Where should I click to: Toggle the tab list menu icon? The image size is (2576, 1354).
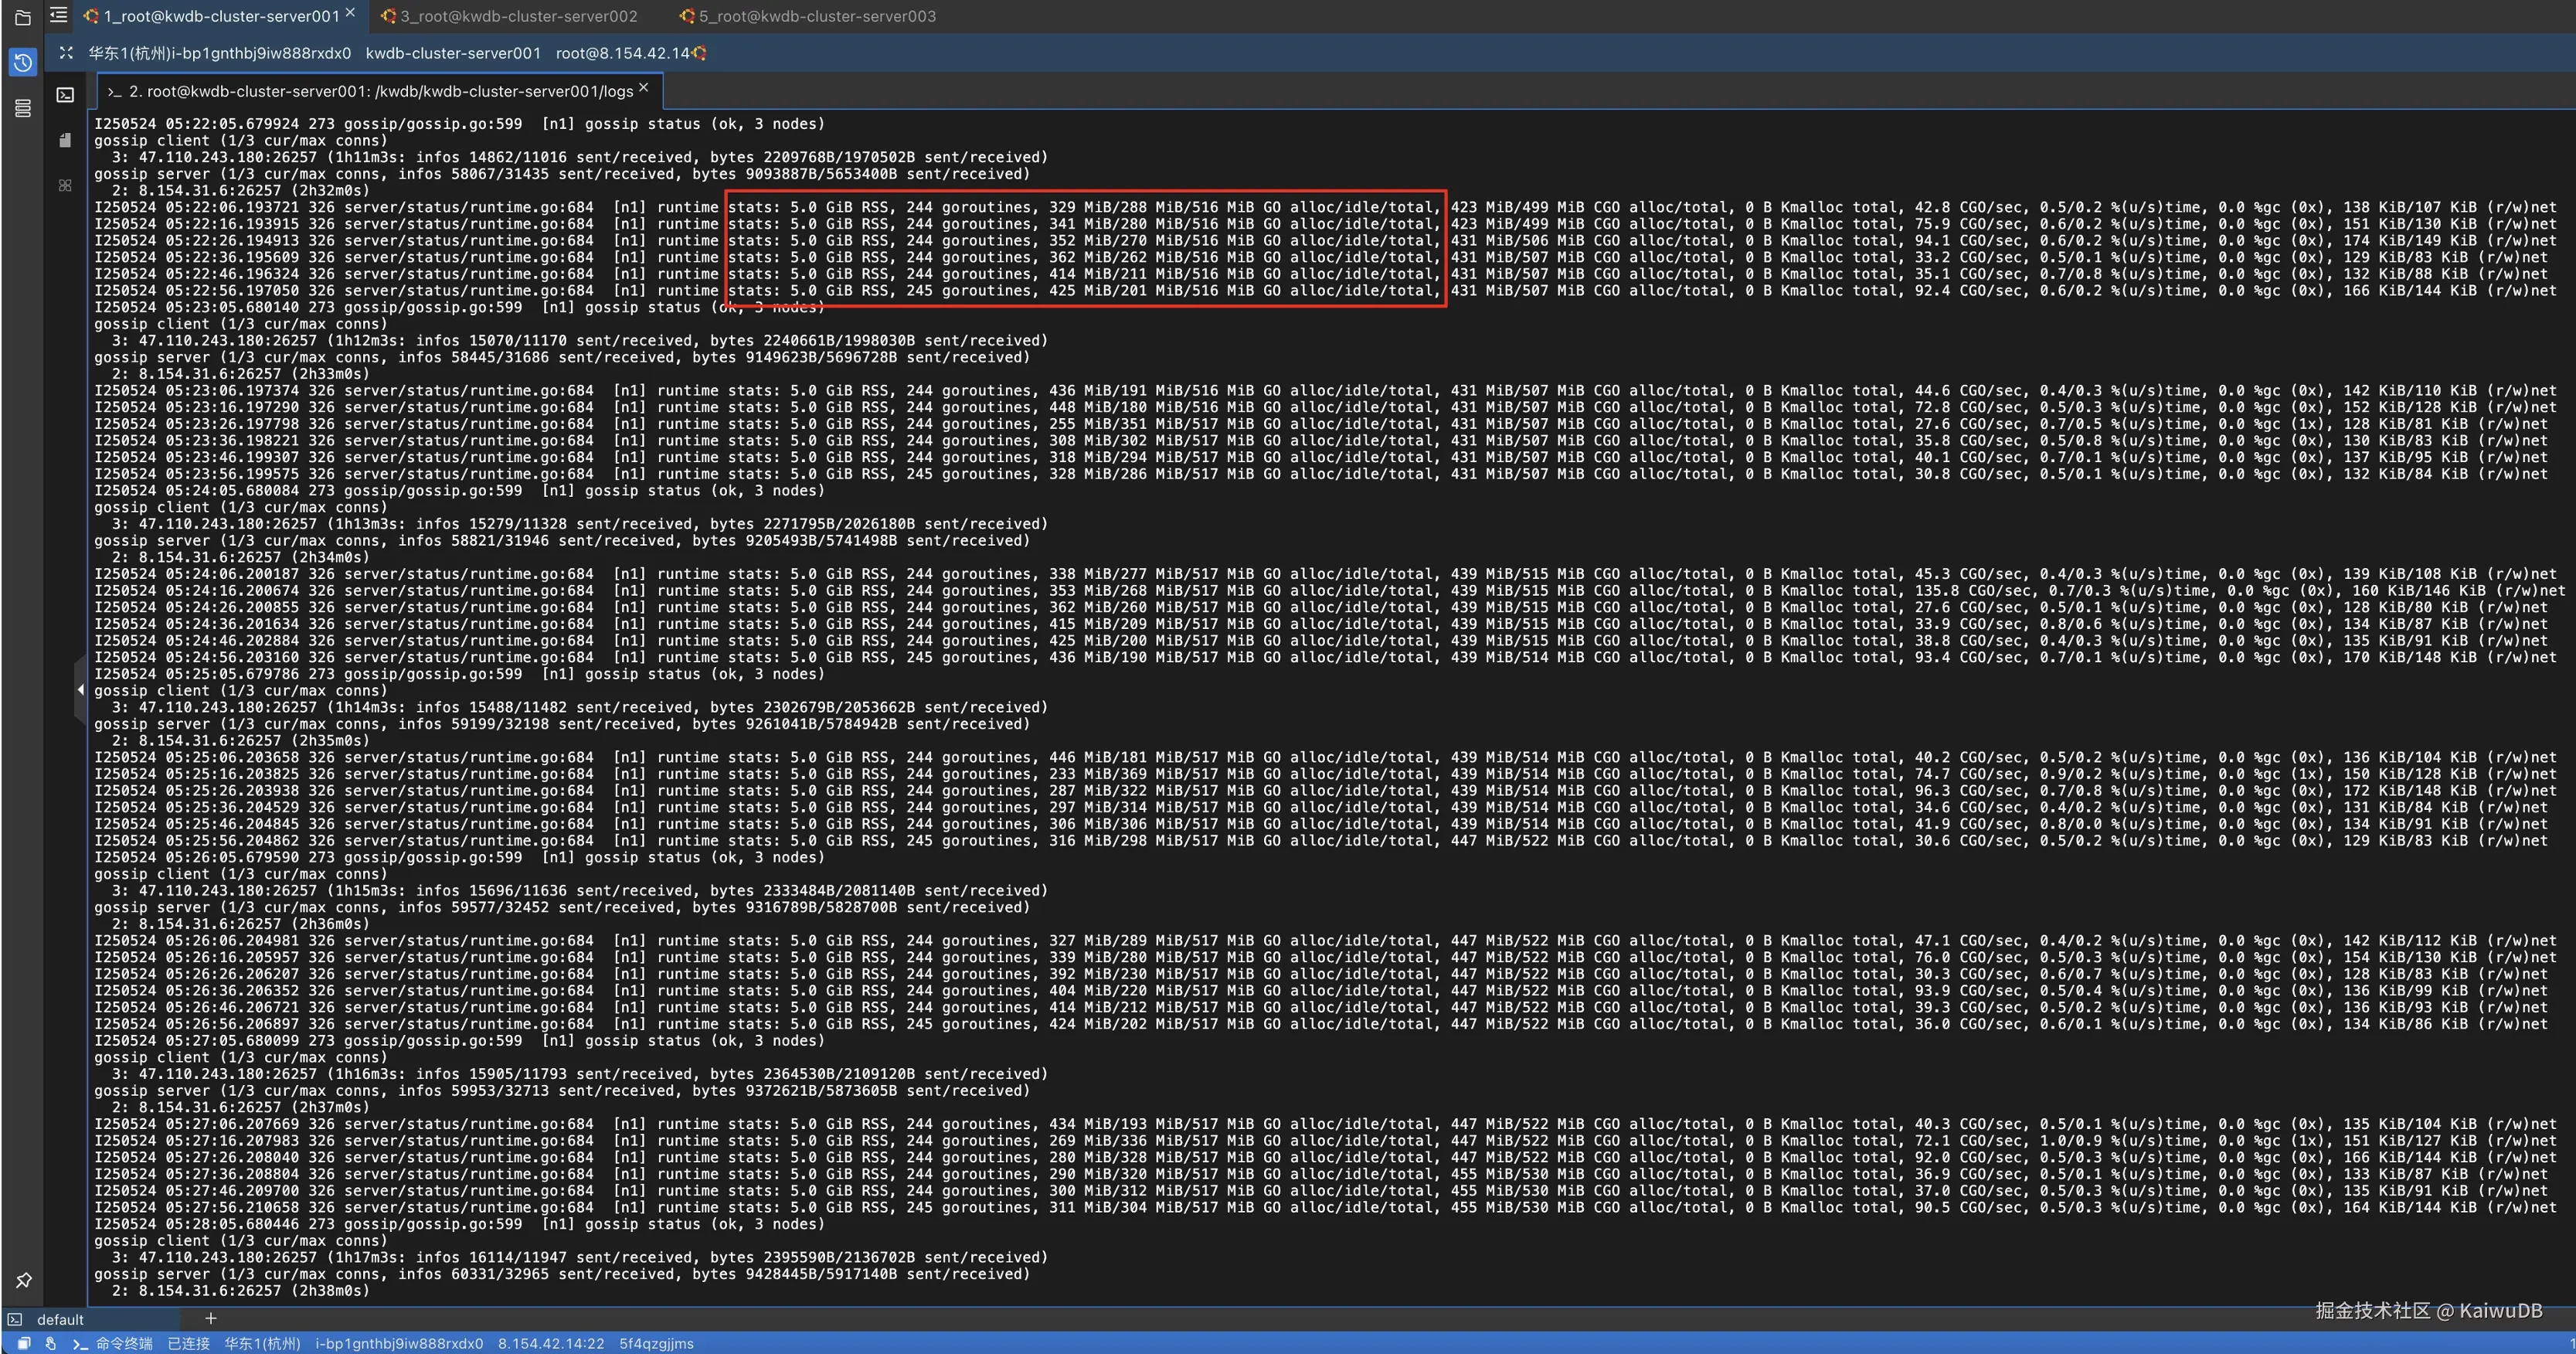[59, 15]
